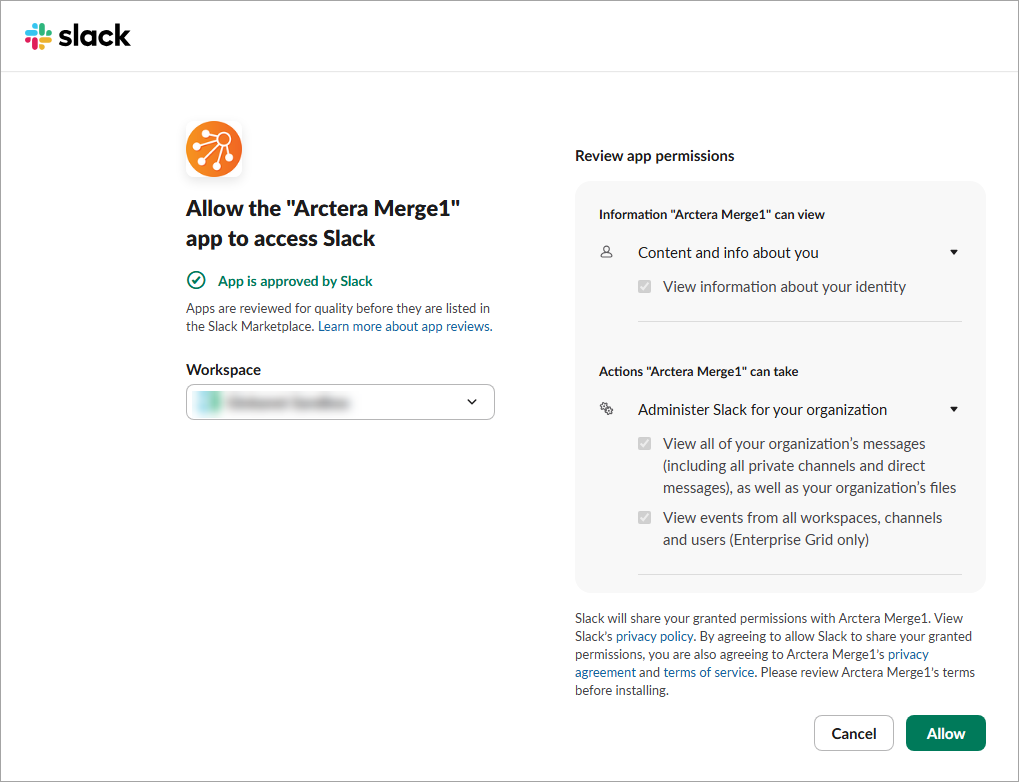
Task: Click the green approved checkmark icon
Action: [196, 280]
